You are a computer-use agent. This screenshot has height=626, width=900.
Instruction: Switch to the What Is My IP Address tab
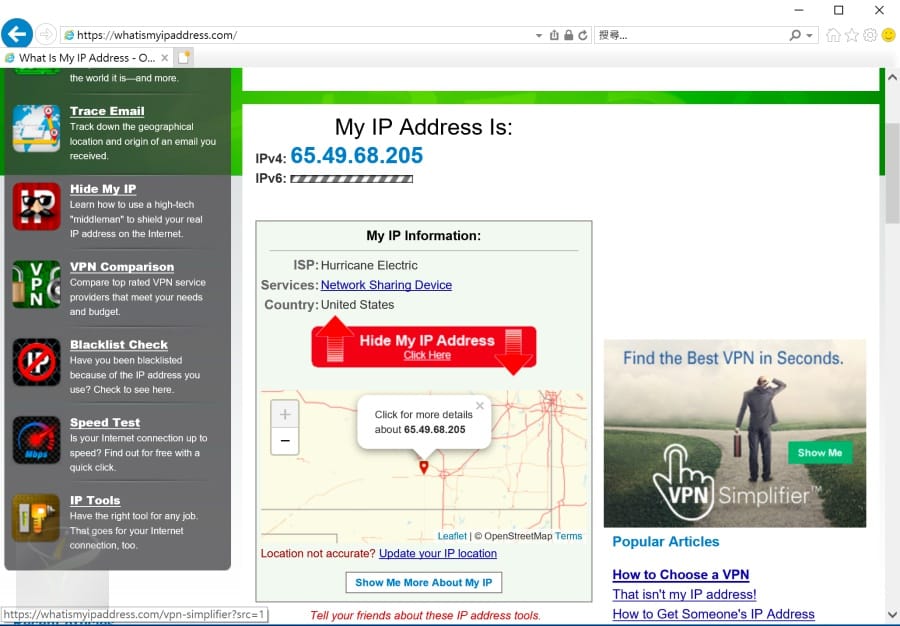[87, 58]
